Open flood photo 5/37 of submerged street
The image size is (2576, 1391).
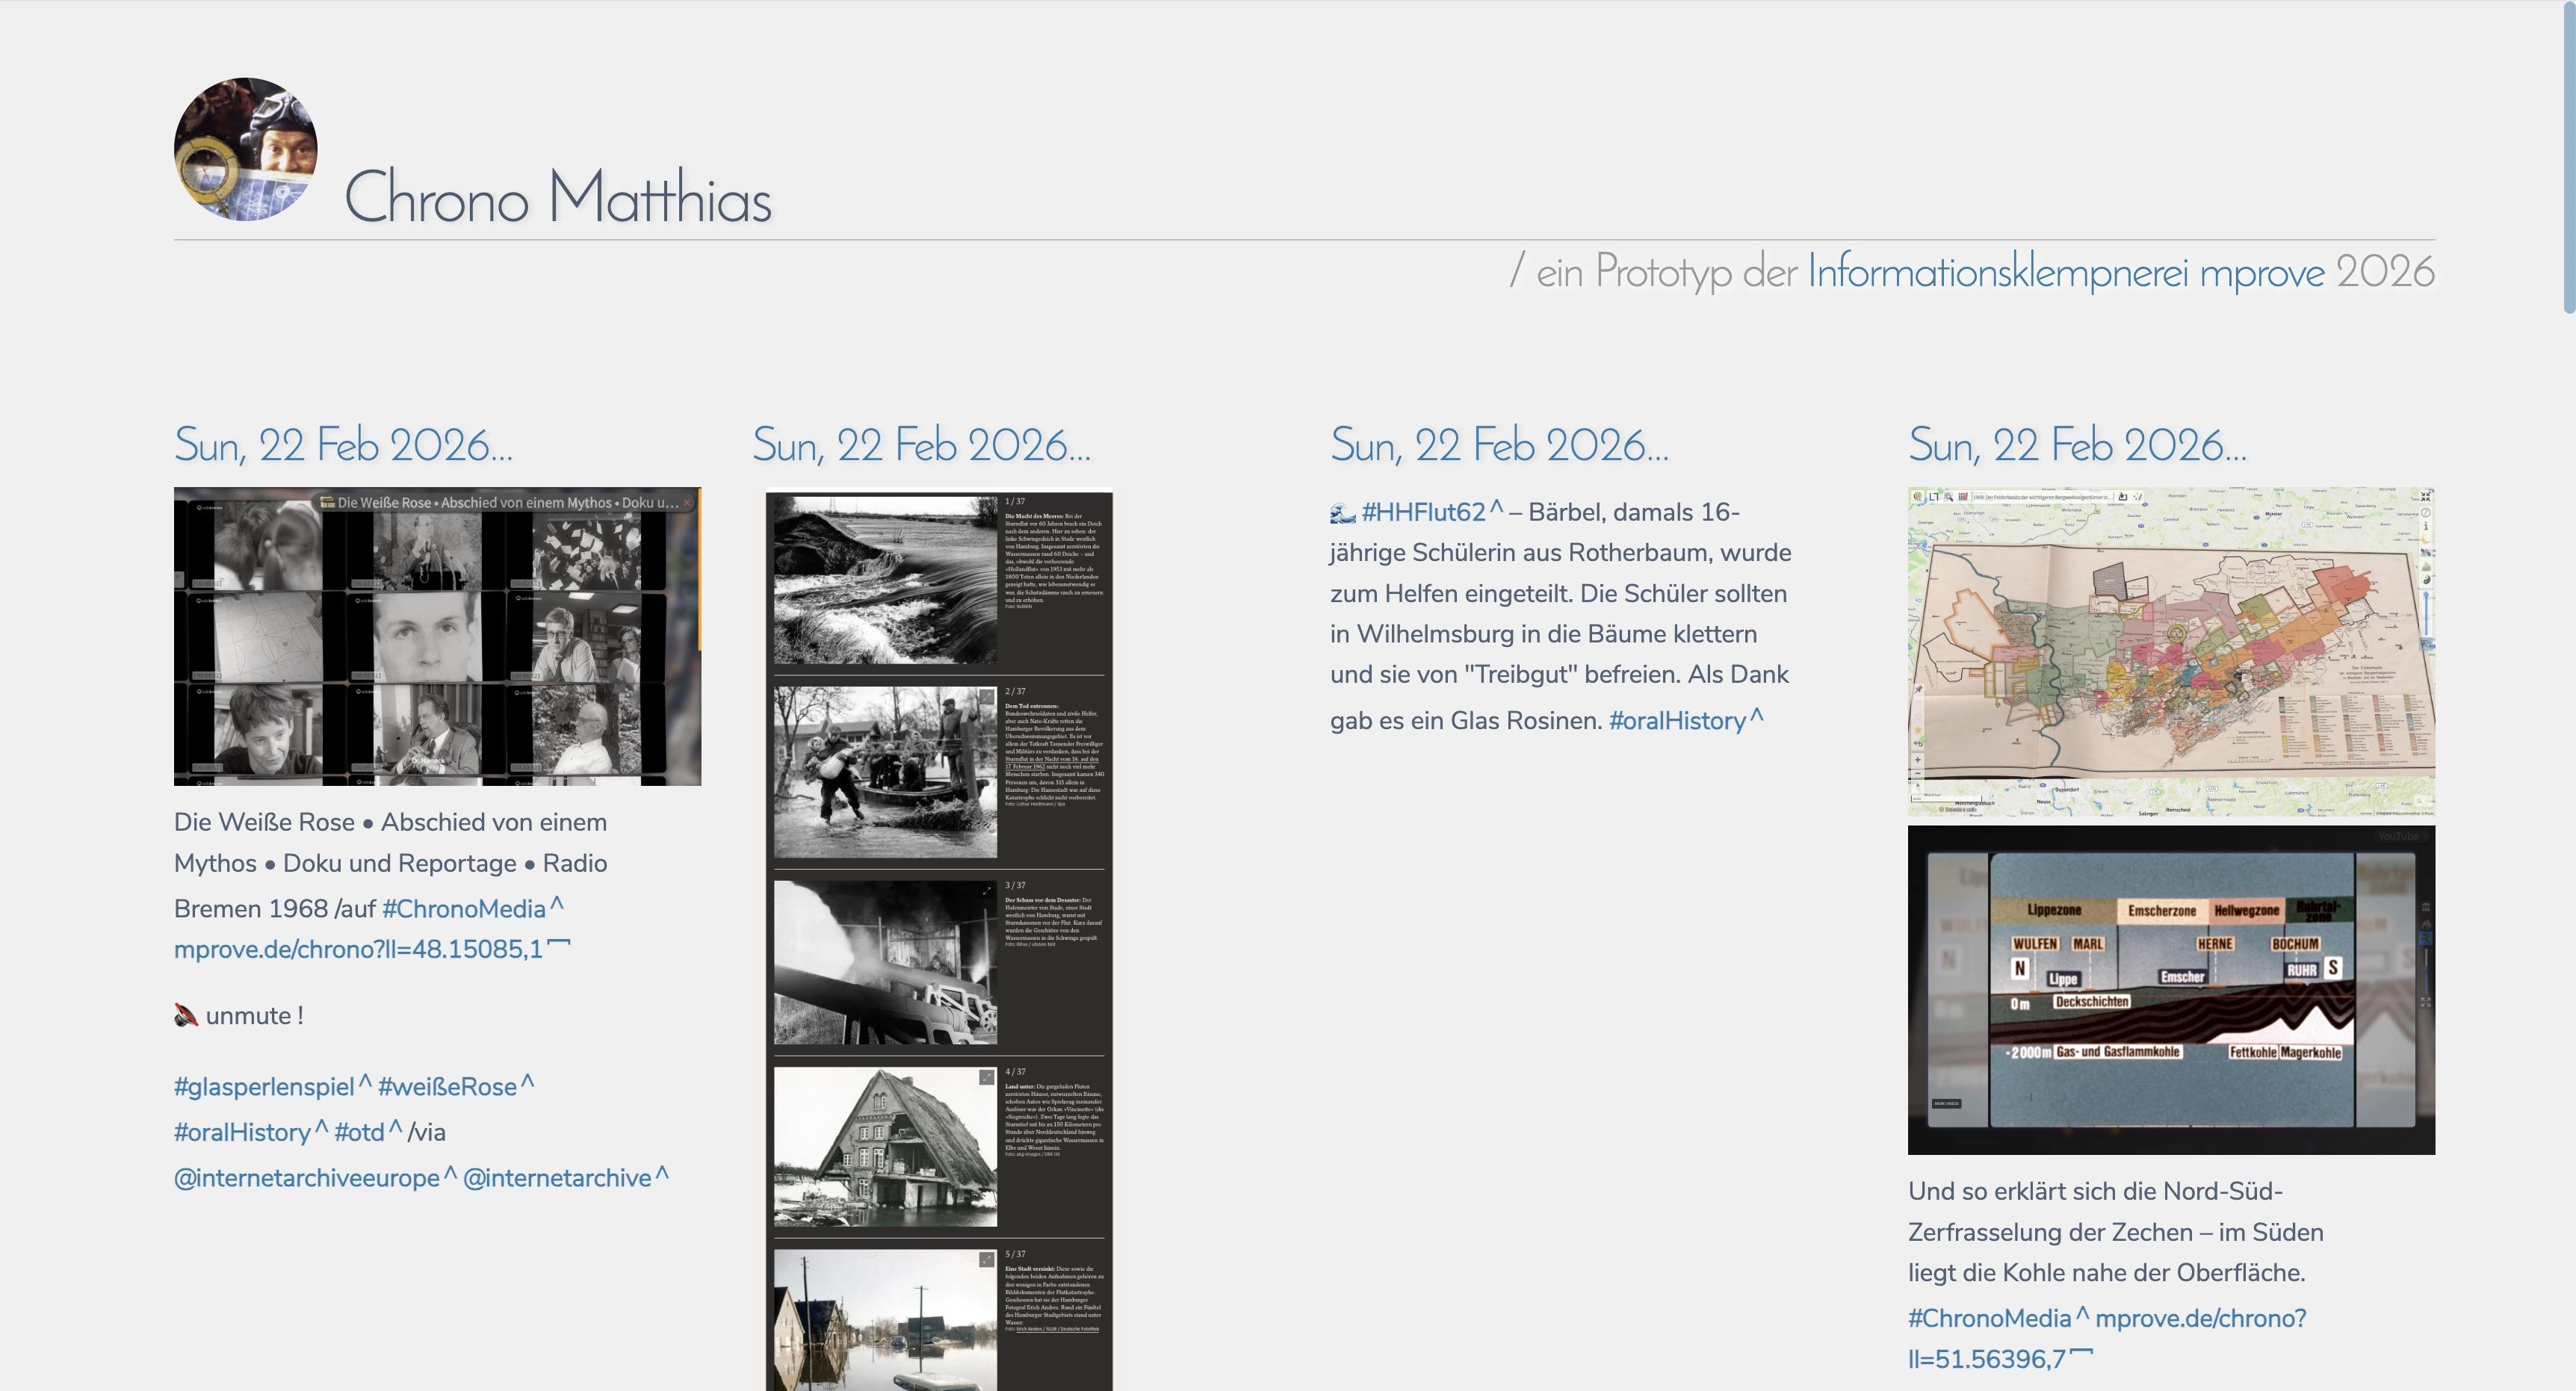[x=885, y=1320]
